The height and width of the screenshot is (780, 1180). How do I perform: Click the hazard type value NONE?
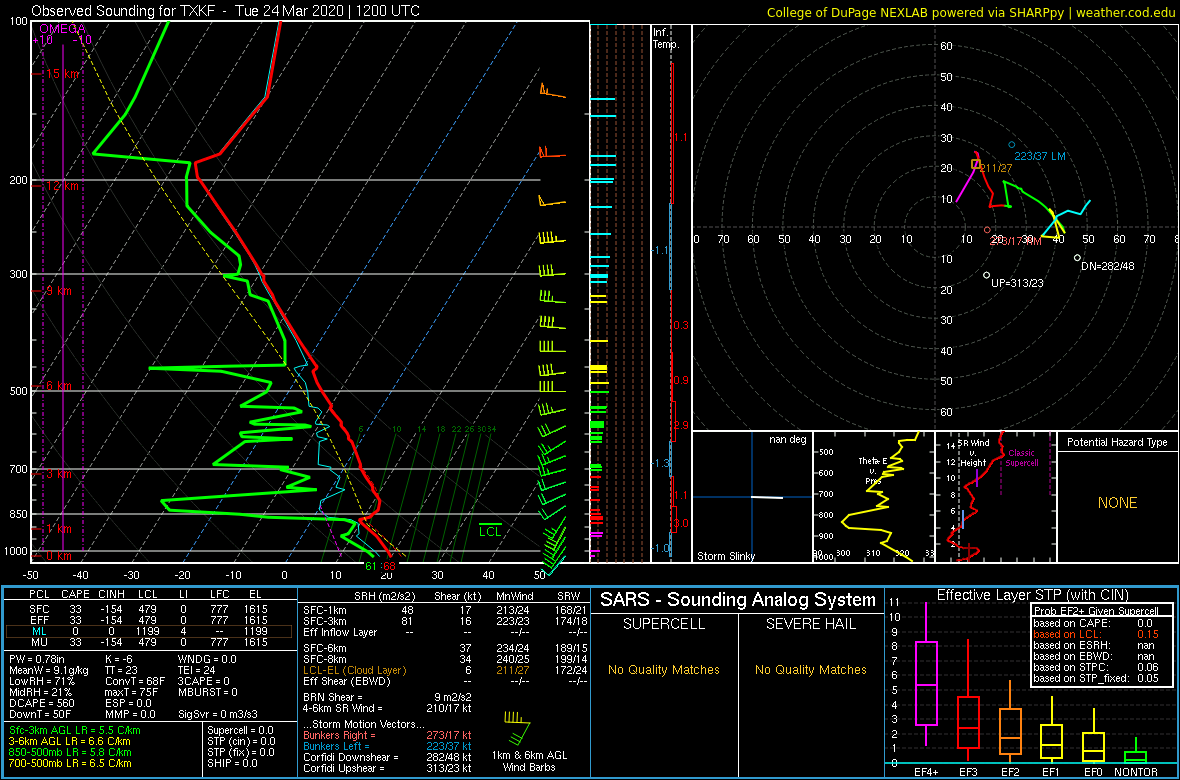(1118, 503)
